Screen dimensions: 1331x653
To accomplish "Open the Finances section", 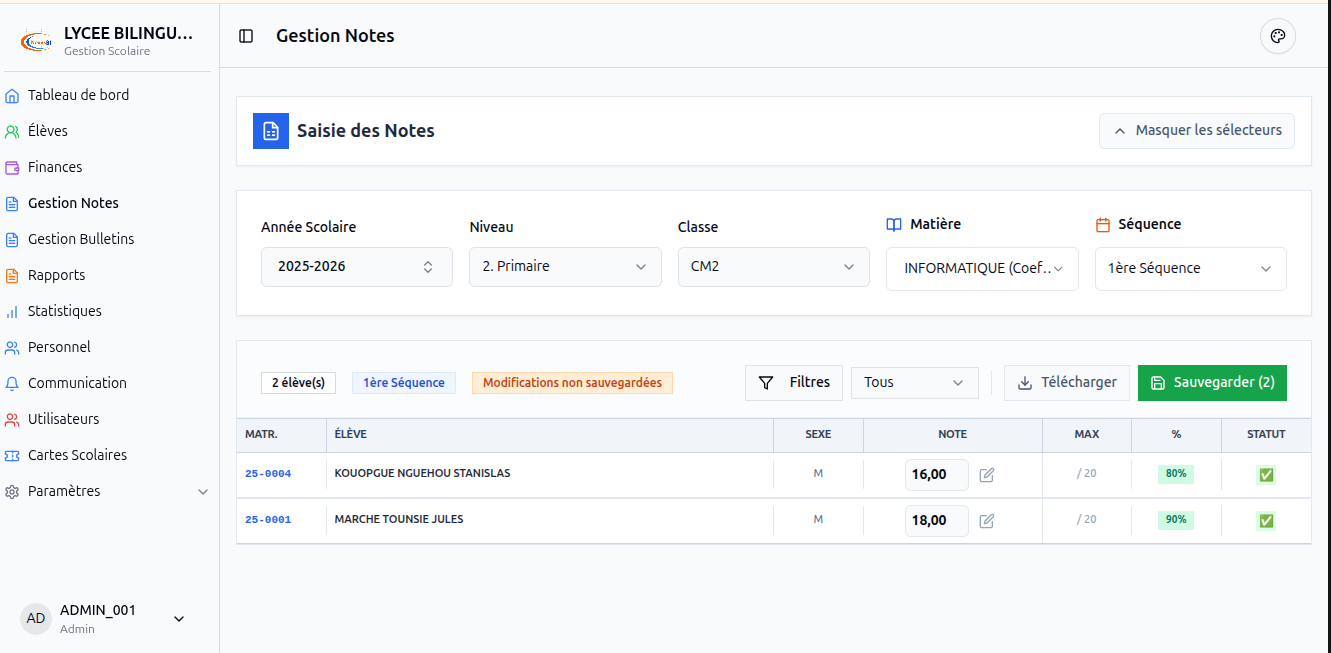I will (55, 168).
